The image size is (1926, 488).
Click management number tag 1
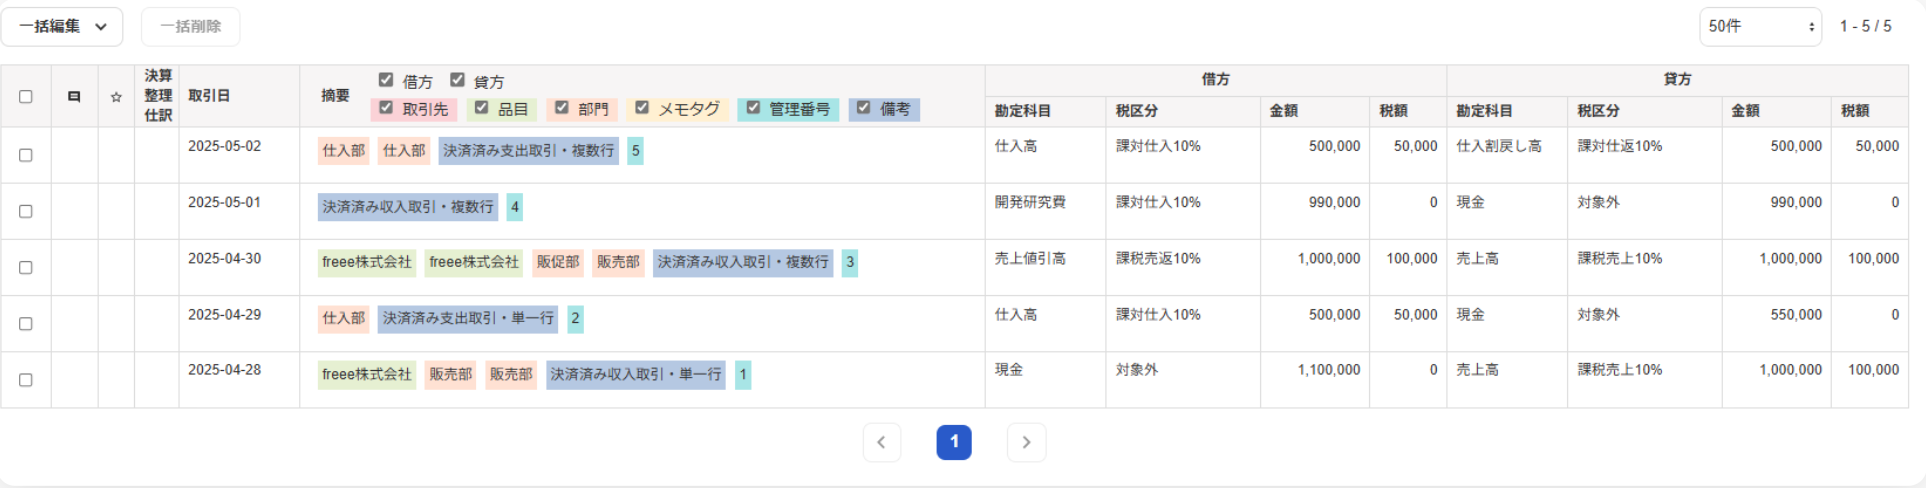[742, 375]
